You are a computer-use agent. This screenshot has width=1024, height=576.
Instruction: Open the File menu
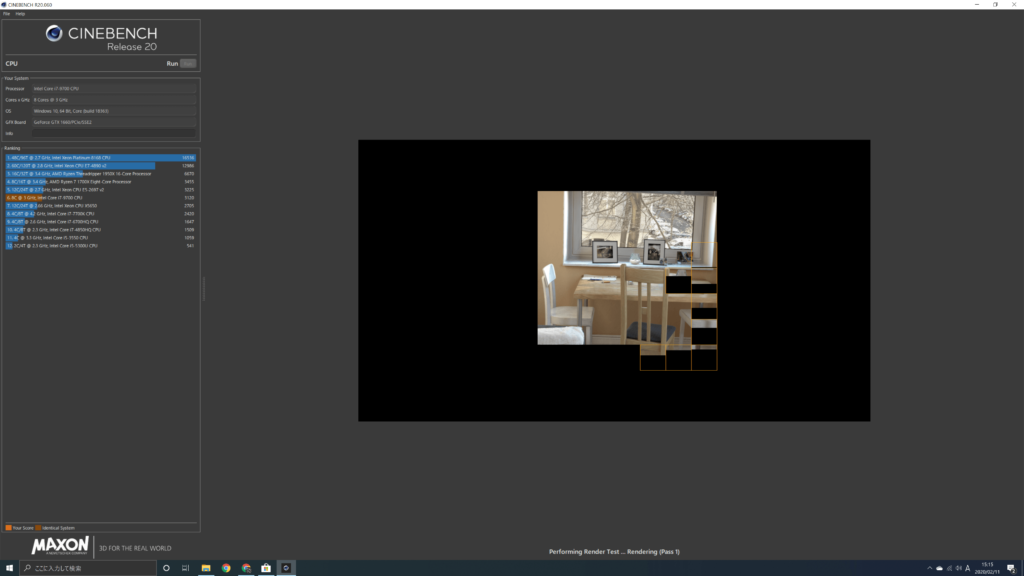point(7,14)
